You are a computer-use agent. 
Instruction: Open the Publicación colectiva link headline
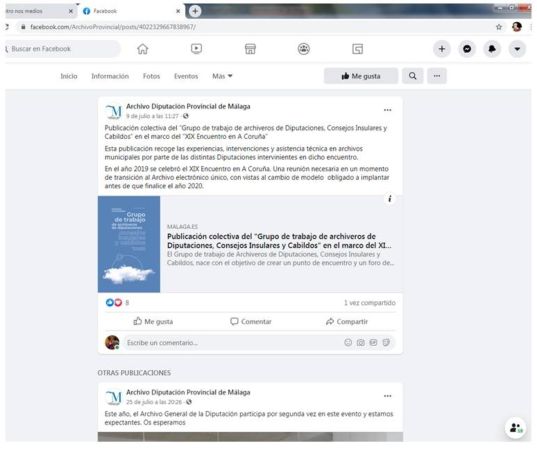coord(279,241)
